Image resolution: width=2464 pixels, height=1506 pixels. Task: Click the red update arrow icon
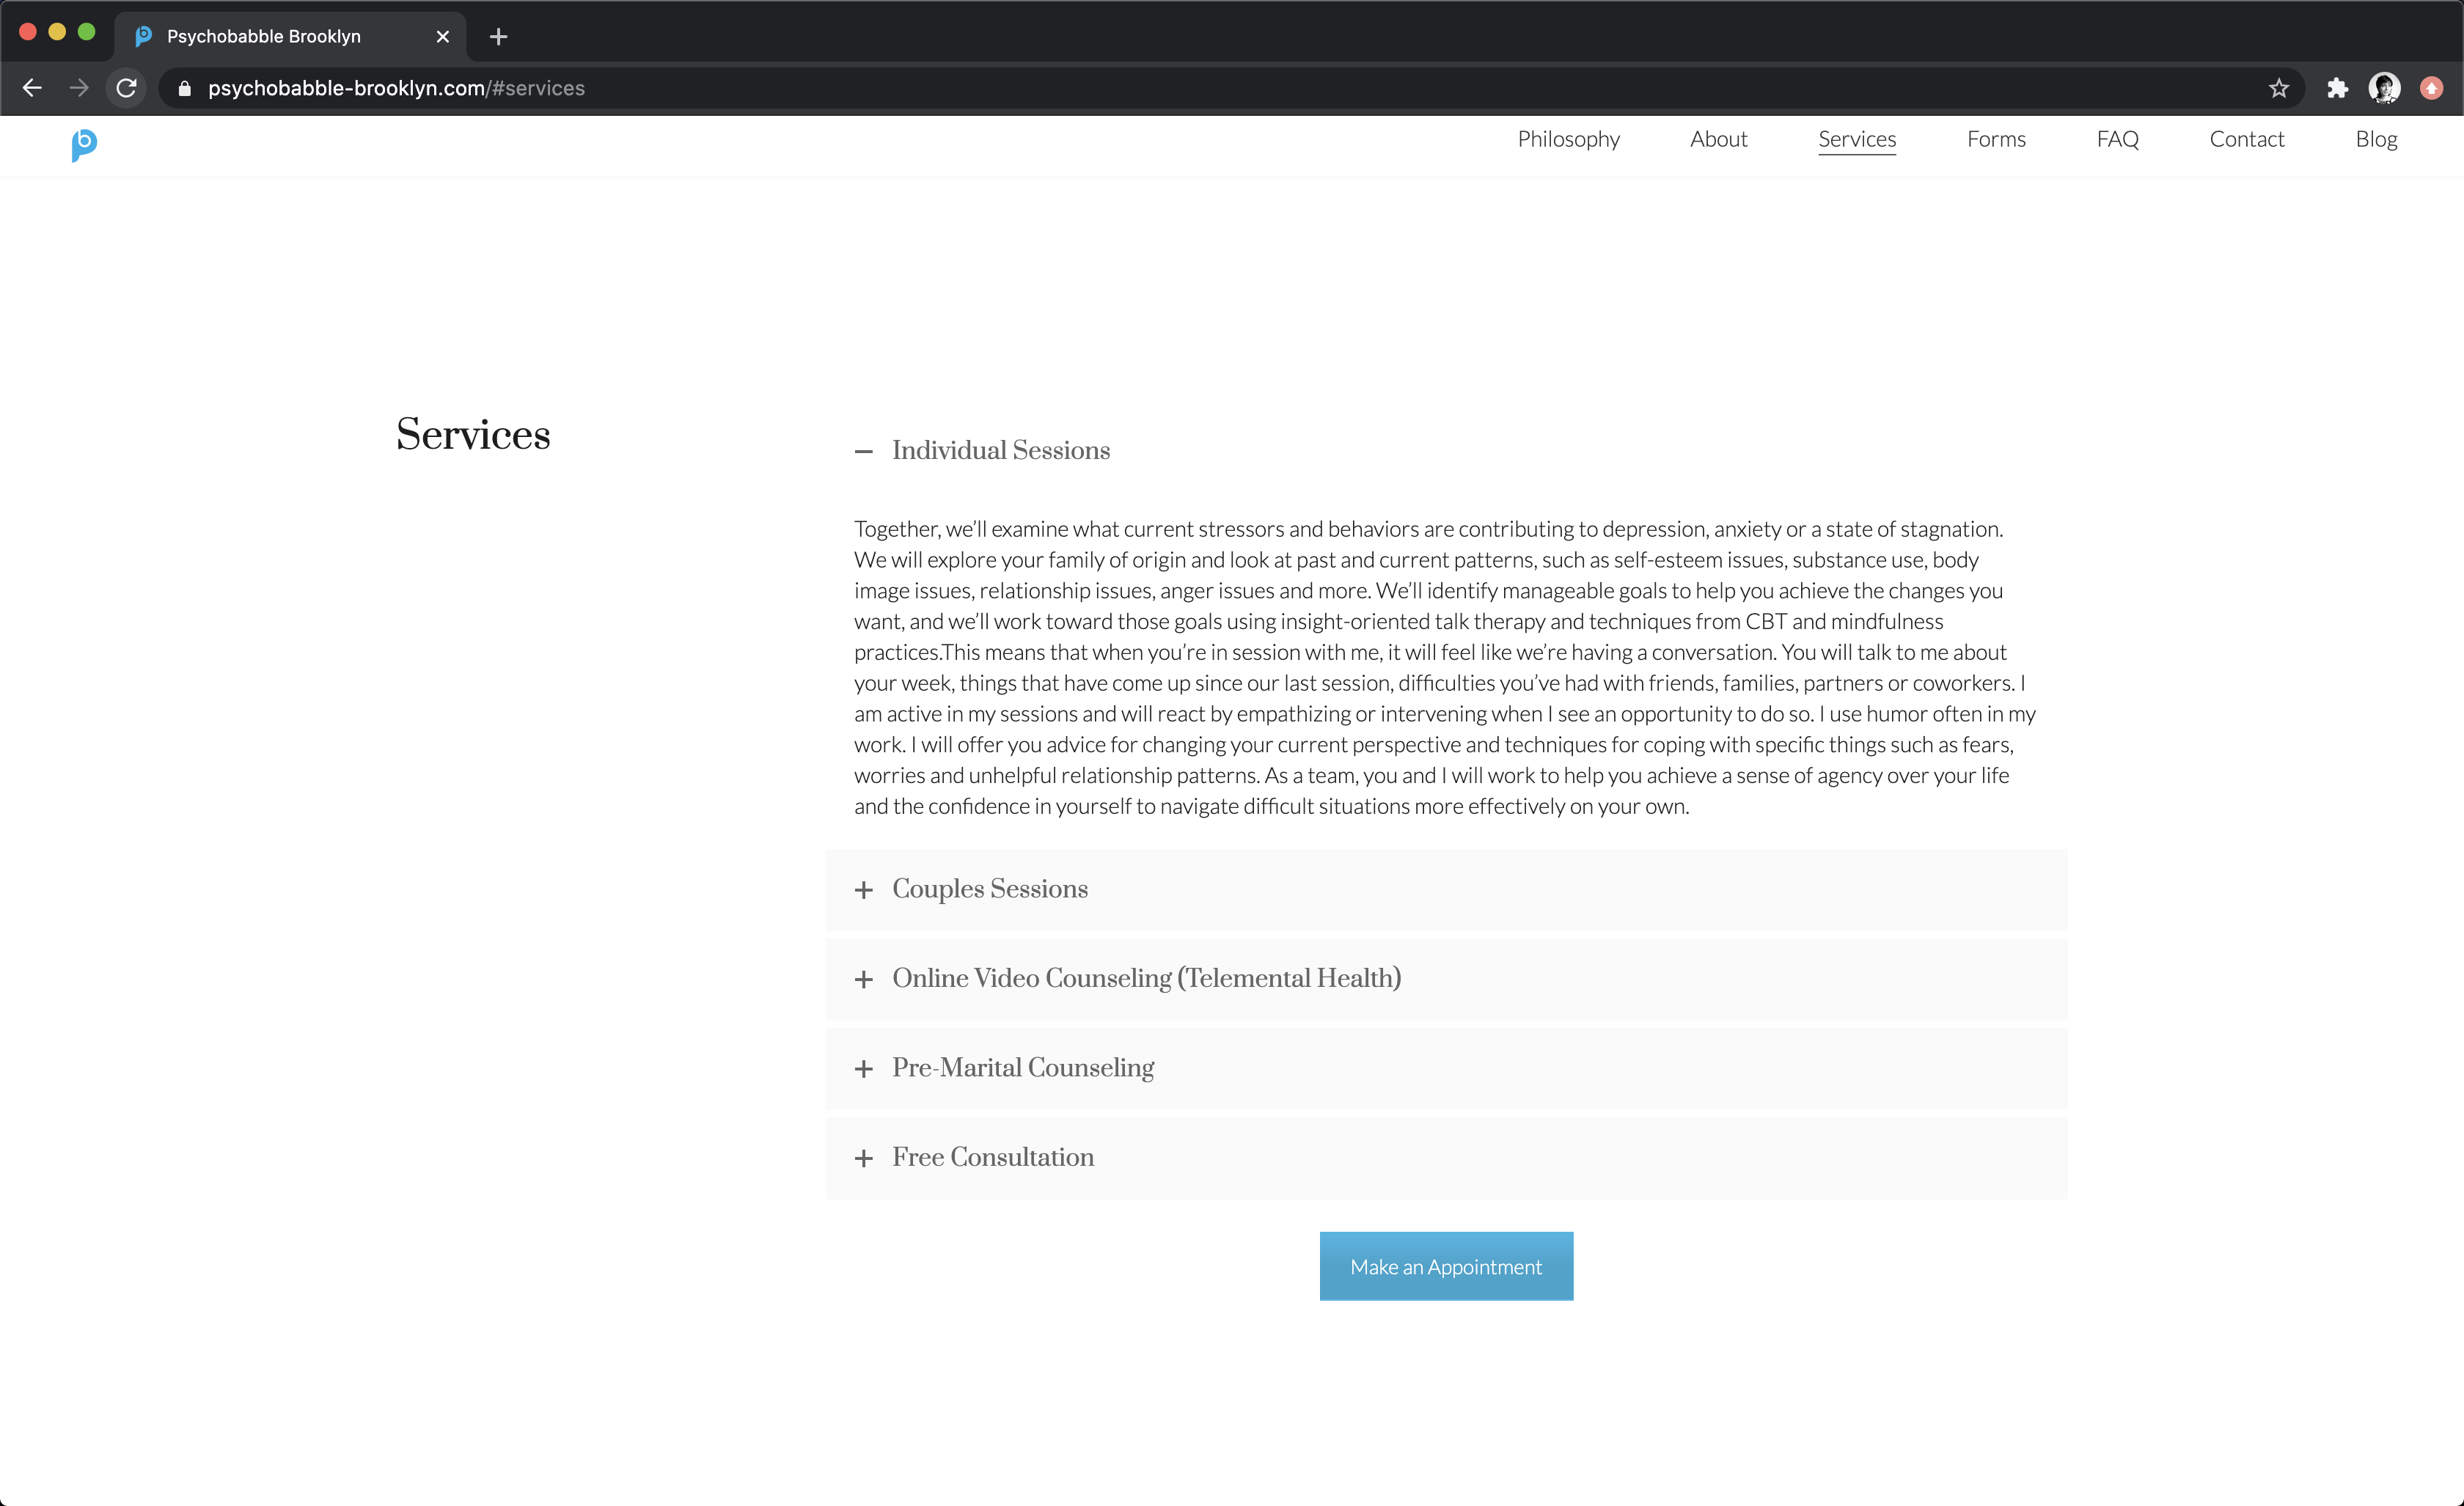click(2431, 88)
